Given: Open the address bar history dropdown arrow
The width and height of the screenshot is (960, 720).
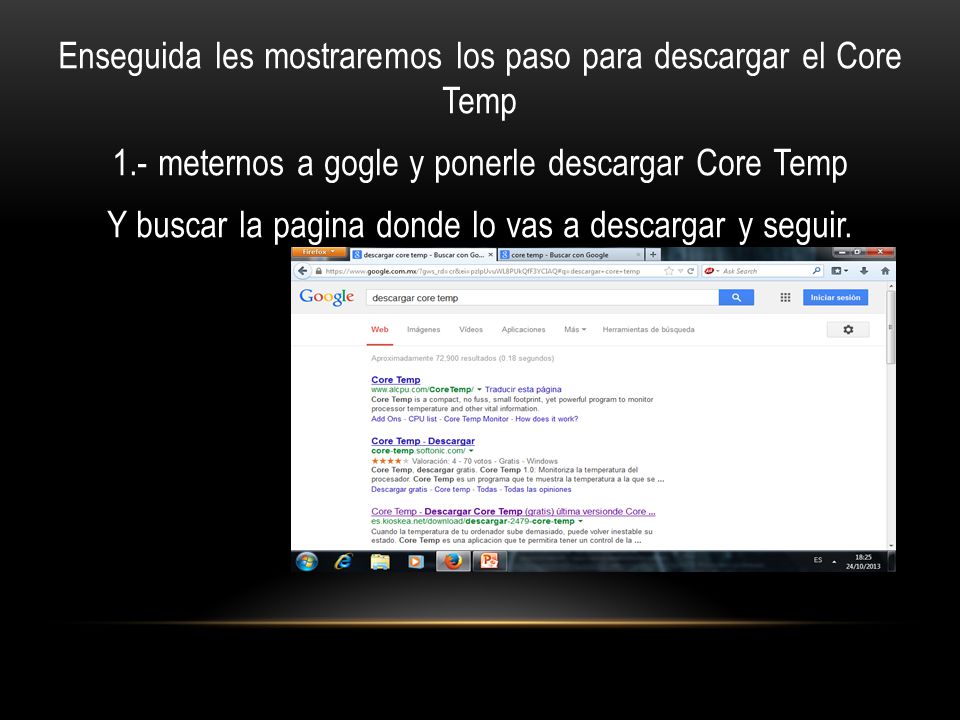Looking at the screenshot, I should pos(680,271).
